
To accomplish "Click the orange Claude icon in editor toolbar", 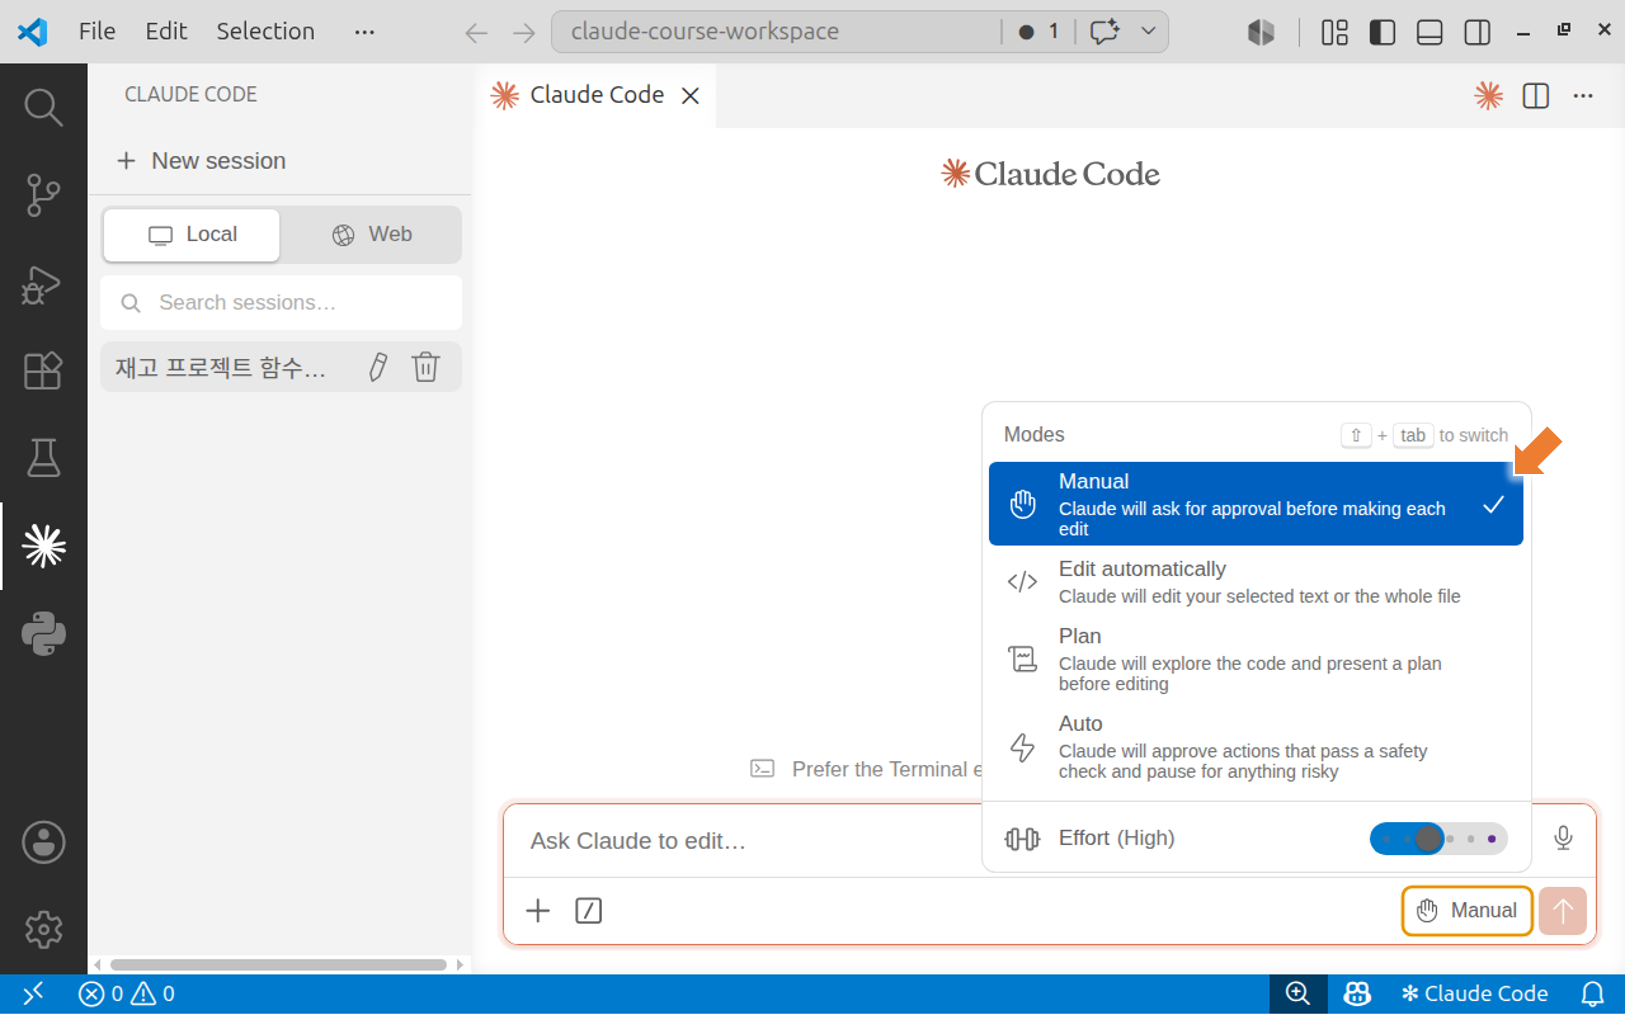I will tap(1488, 95).
